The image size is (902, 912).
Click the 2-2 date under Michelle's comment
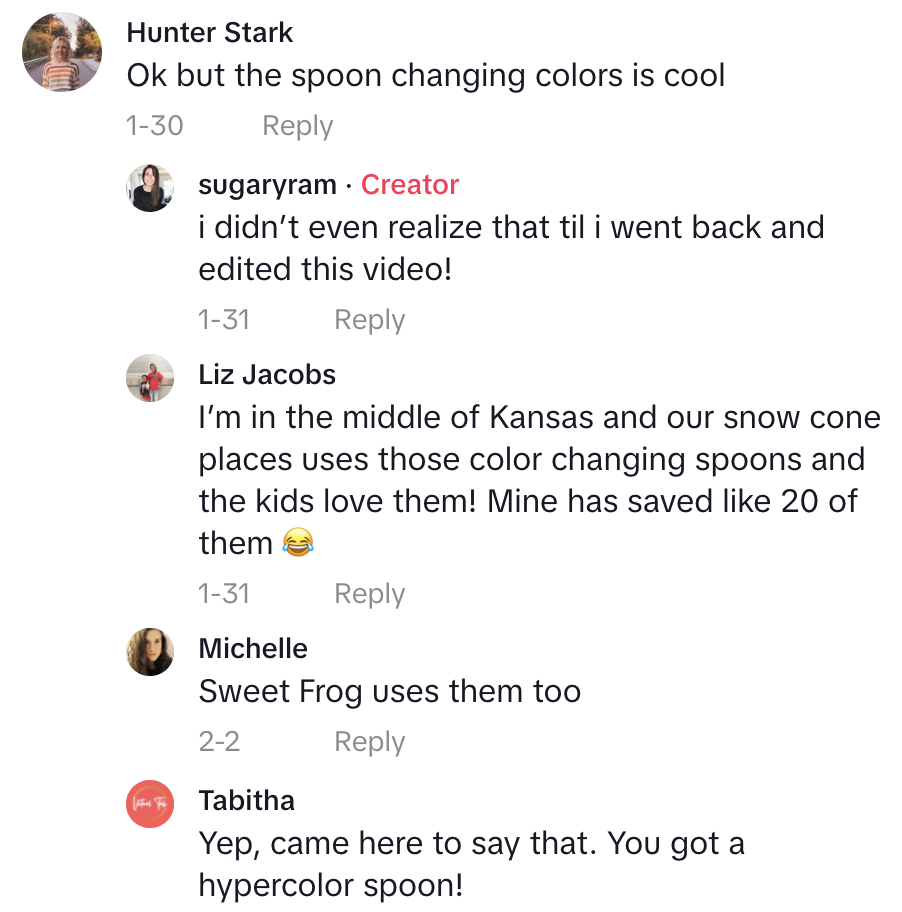[x=219, y=742]
